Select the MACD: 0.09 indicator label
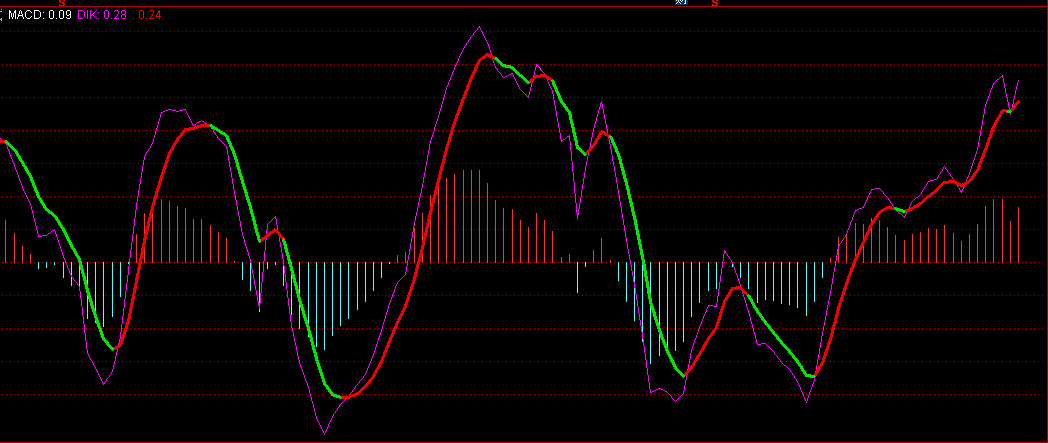The width and height of the screenshot is (1048, 443). coord(39,15)
